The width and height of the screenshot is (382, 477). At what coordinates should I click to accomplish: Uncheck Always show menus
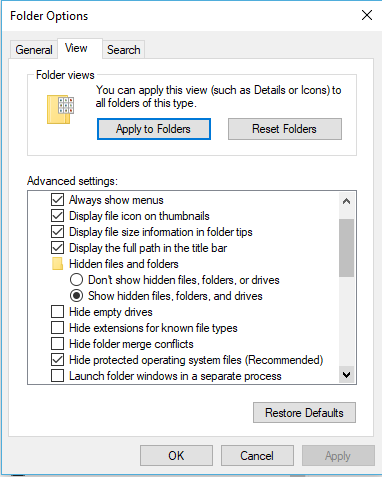(x=57, y=200)
